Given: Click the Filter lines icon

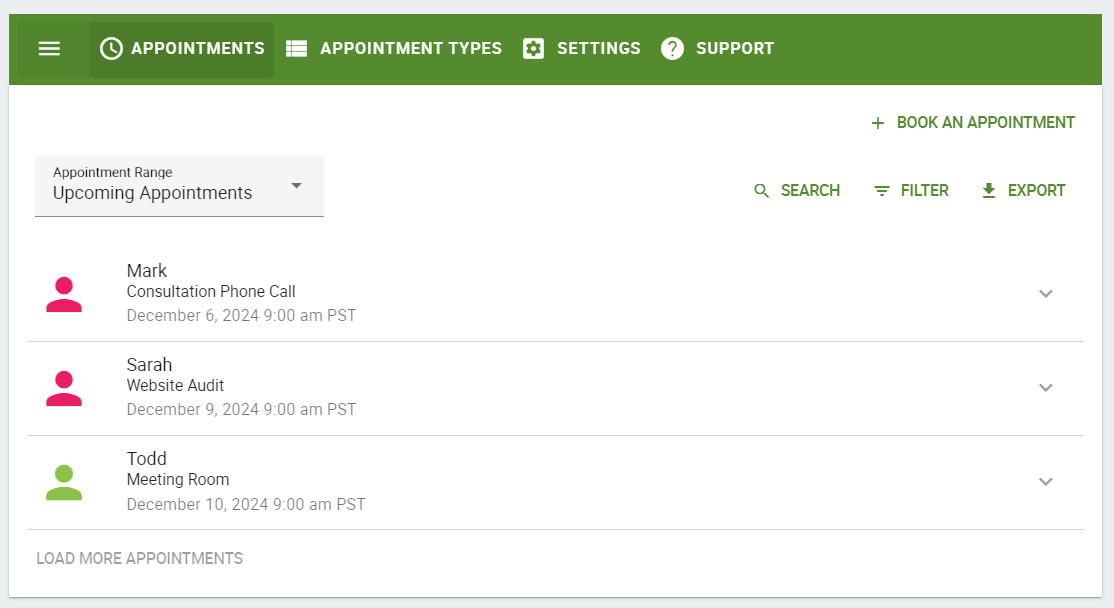Looking at the screenshot, I should (882, 191).
